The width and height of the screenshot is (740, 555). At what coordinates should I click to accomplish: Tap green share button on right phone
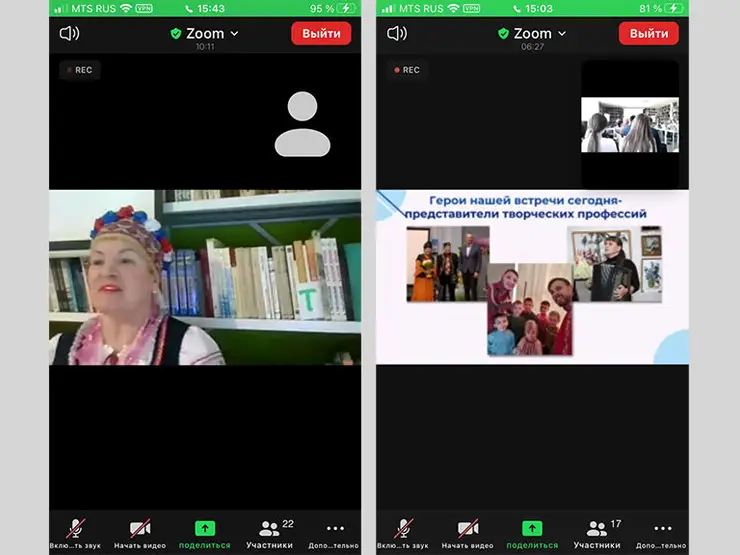click(x=532, y=532)
